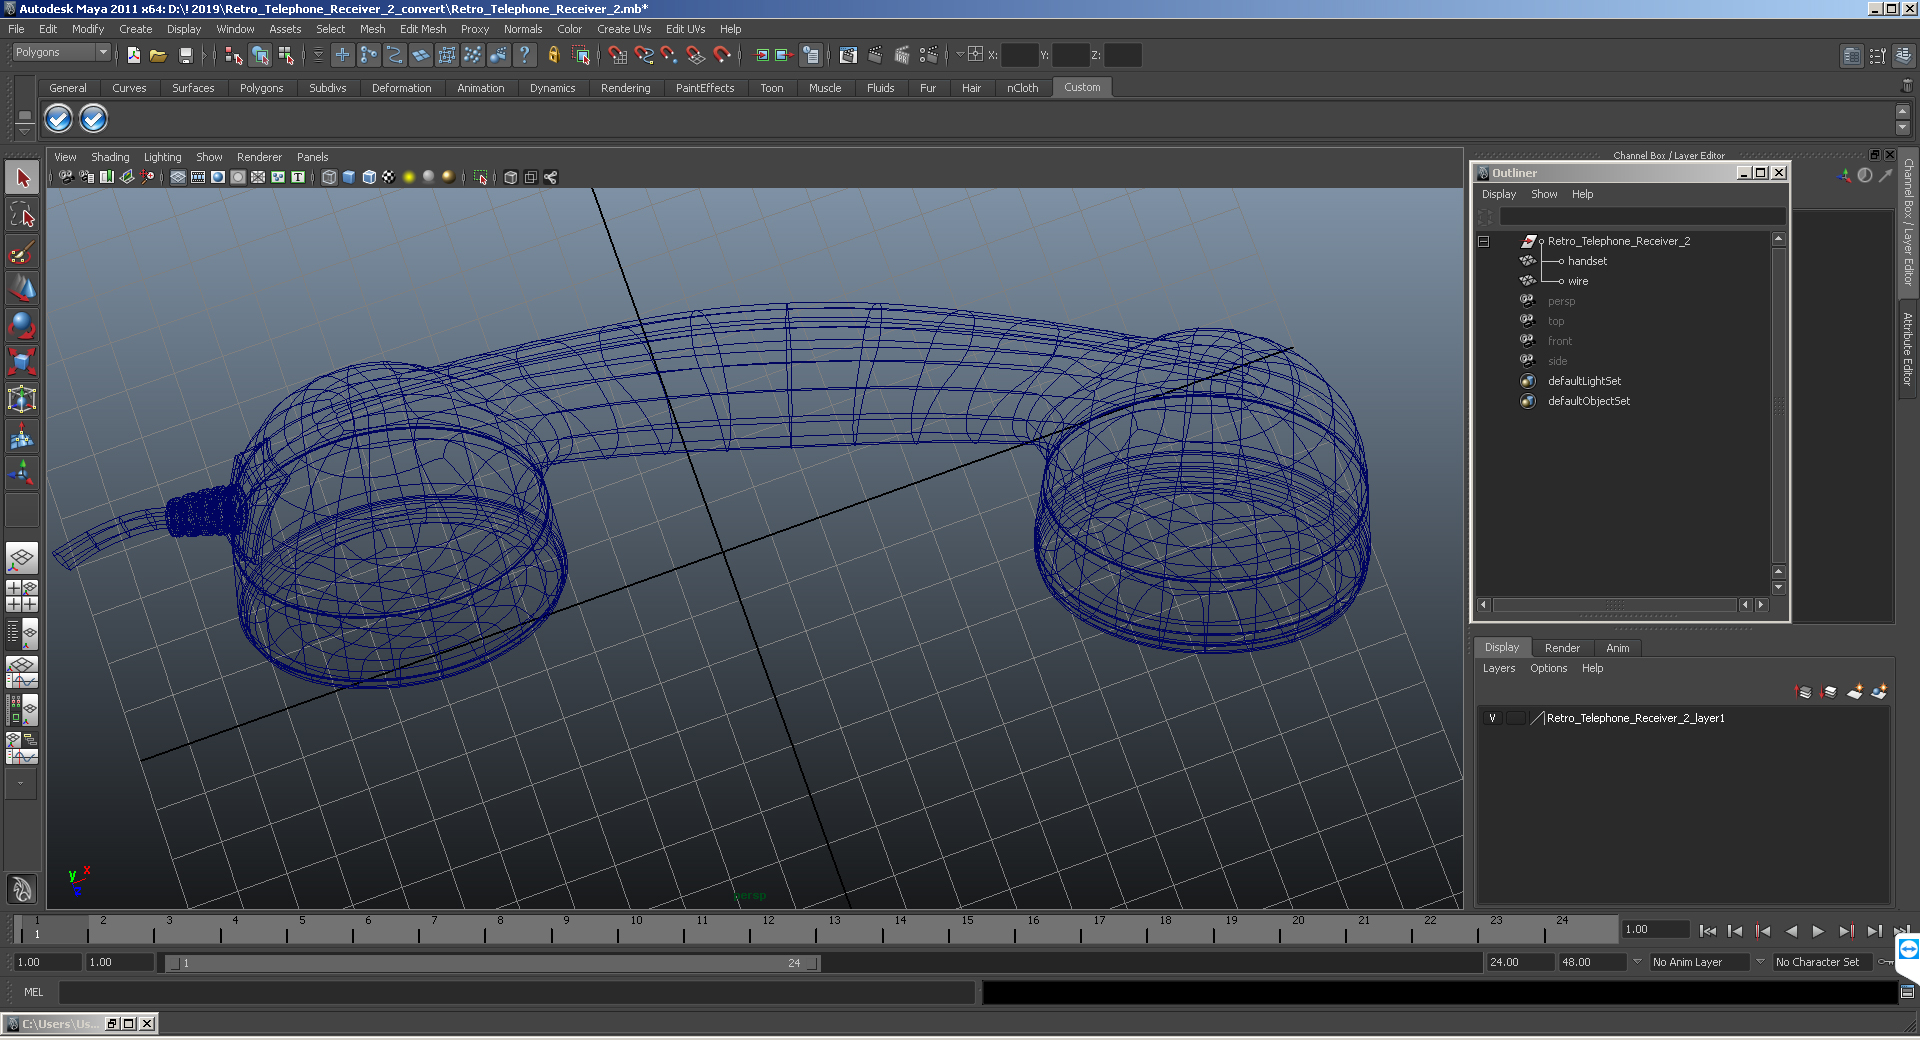Collapse the Retro_Telephone_Receiver_2 outliner node
The image size is (1920, 1040).
click(1484, 241)
